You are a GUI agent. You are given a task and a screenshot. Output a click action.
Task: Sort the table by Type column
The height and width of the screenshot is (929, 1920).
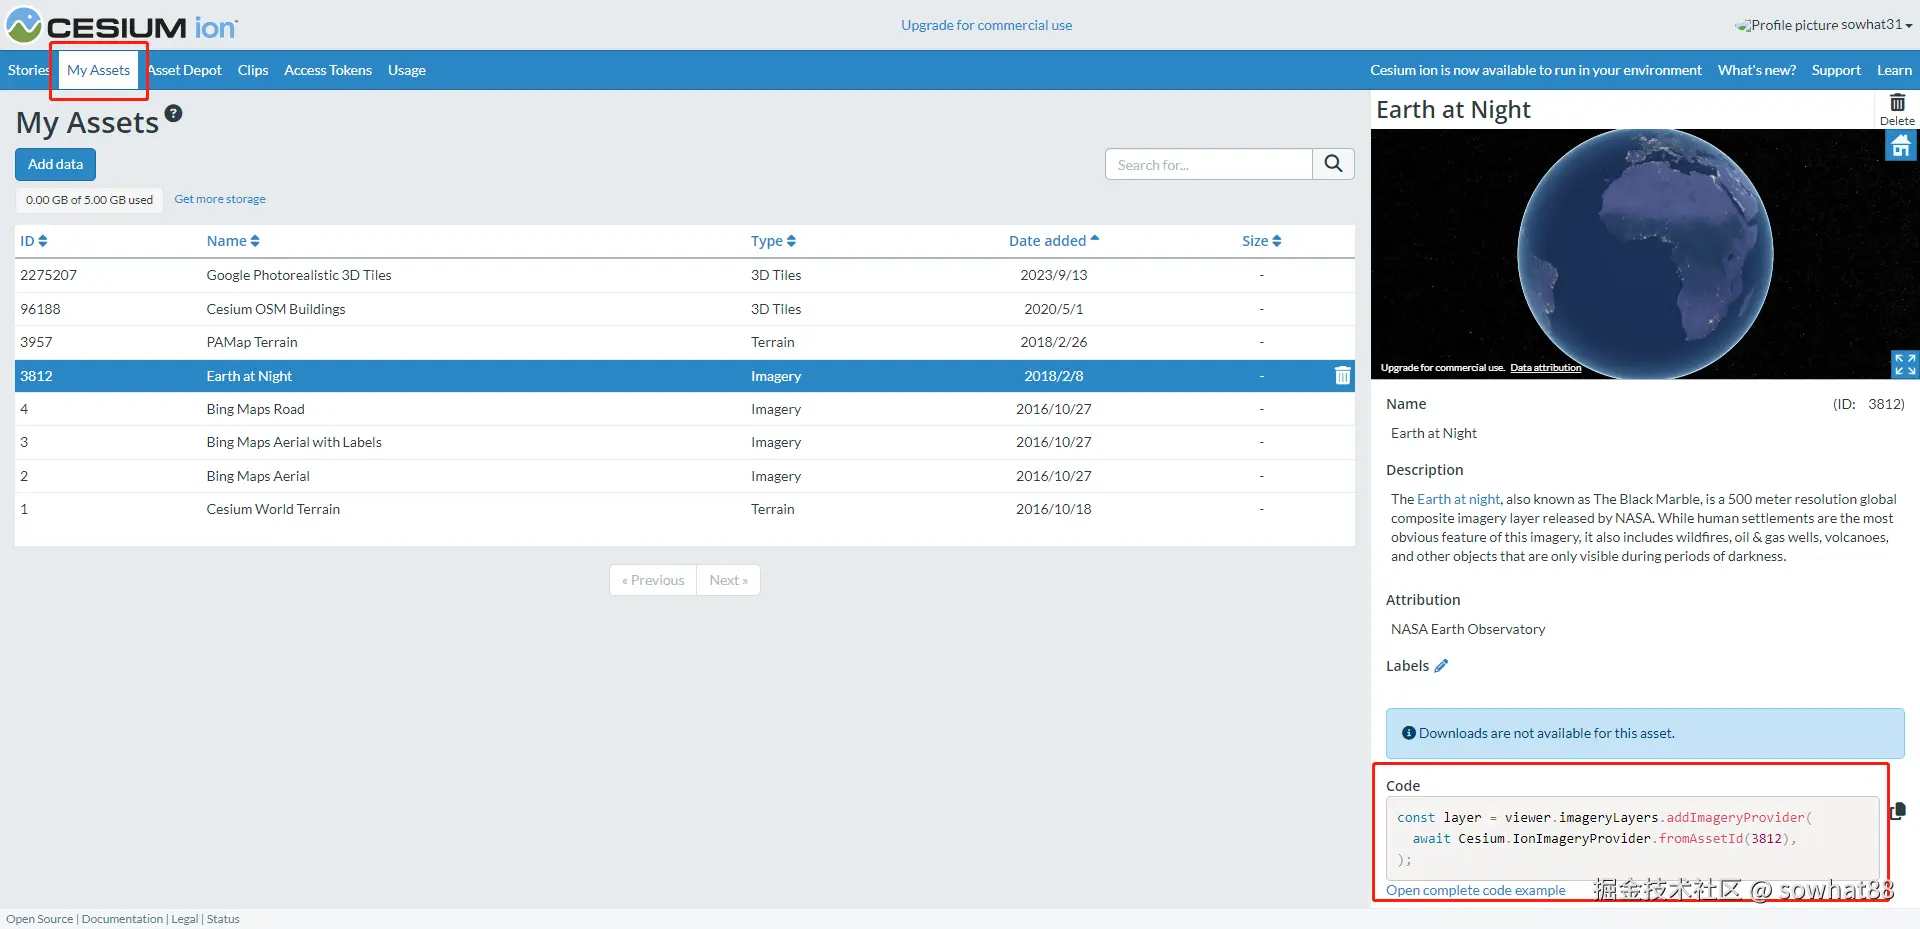pyautogui.click(x=773, y=241)
